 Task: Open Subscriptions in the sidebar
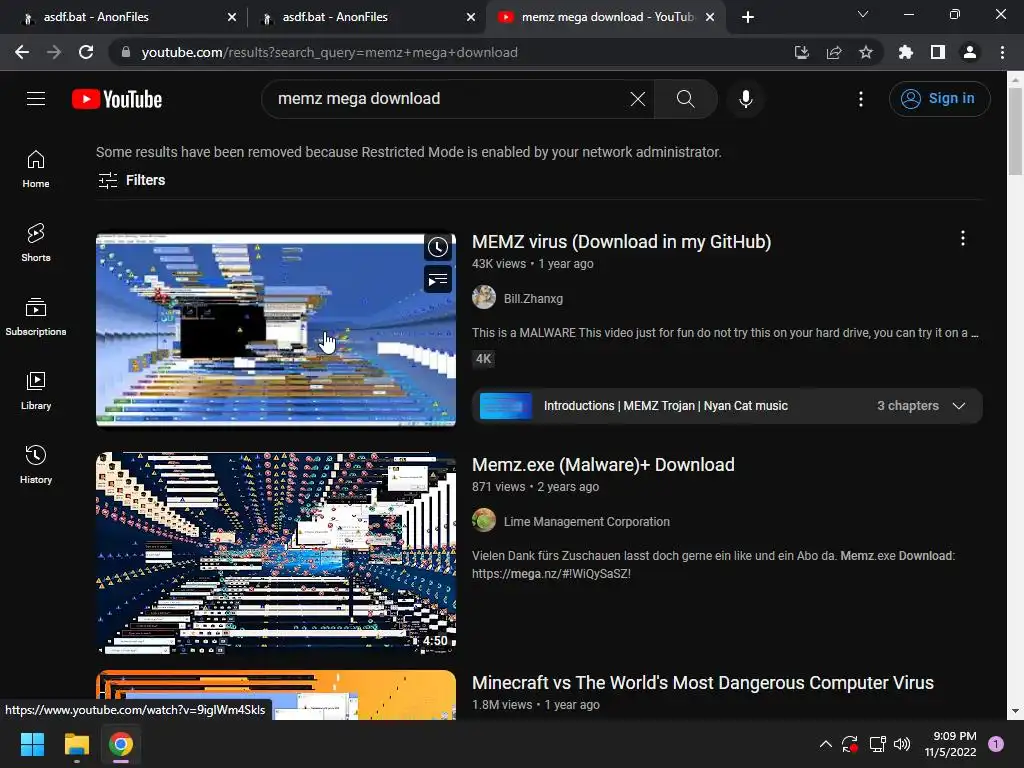pyautogui.click(x=36, y=317)
